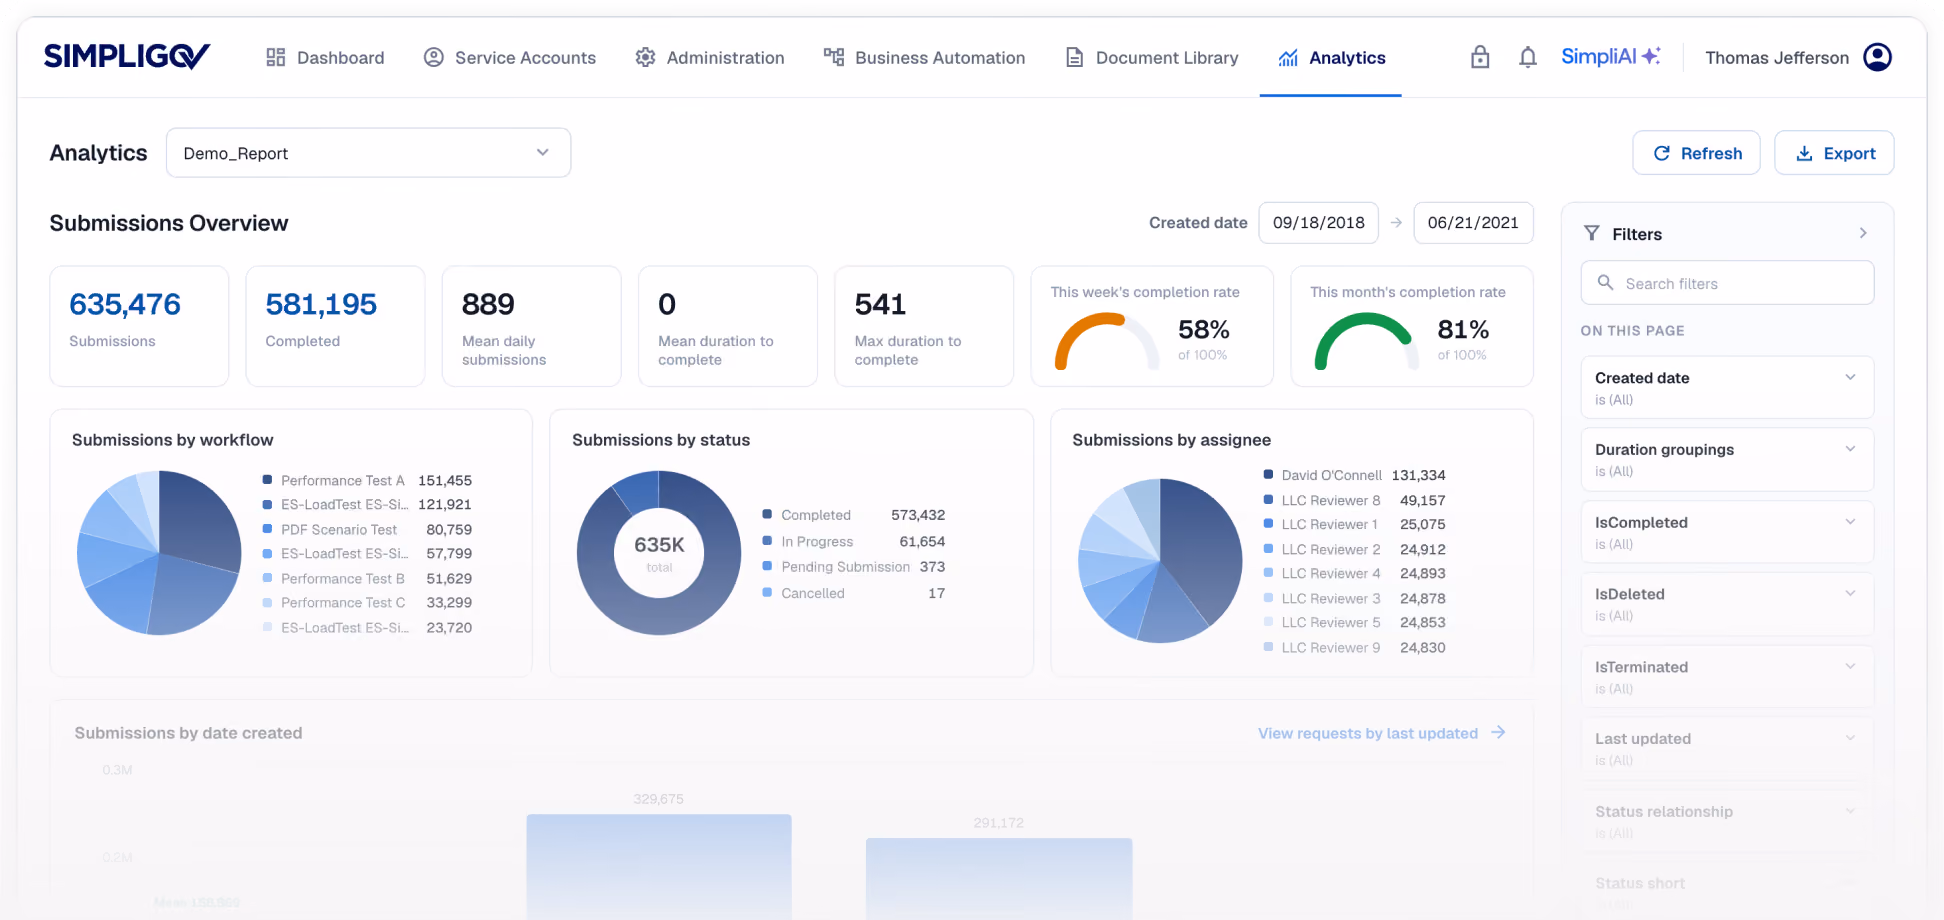Click View requests by last updated
This screenshot has height=920, width=1944.
(1368, 733)
